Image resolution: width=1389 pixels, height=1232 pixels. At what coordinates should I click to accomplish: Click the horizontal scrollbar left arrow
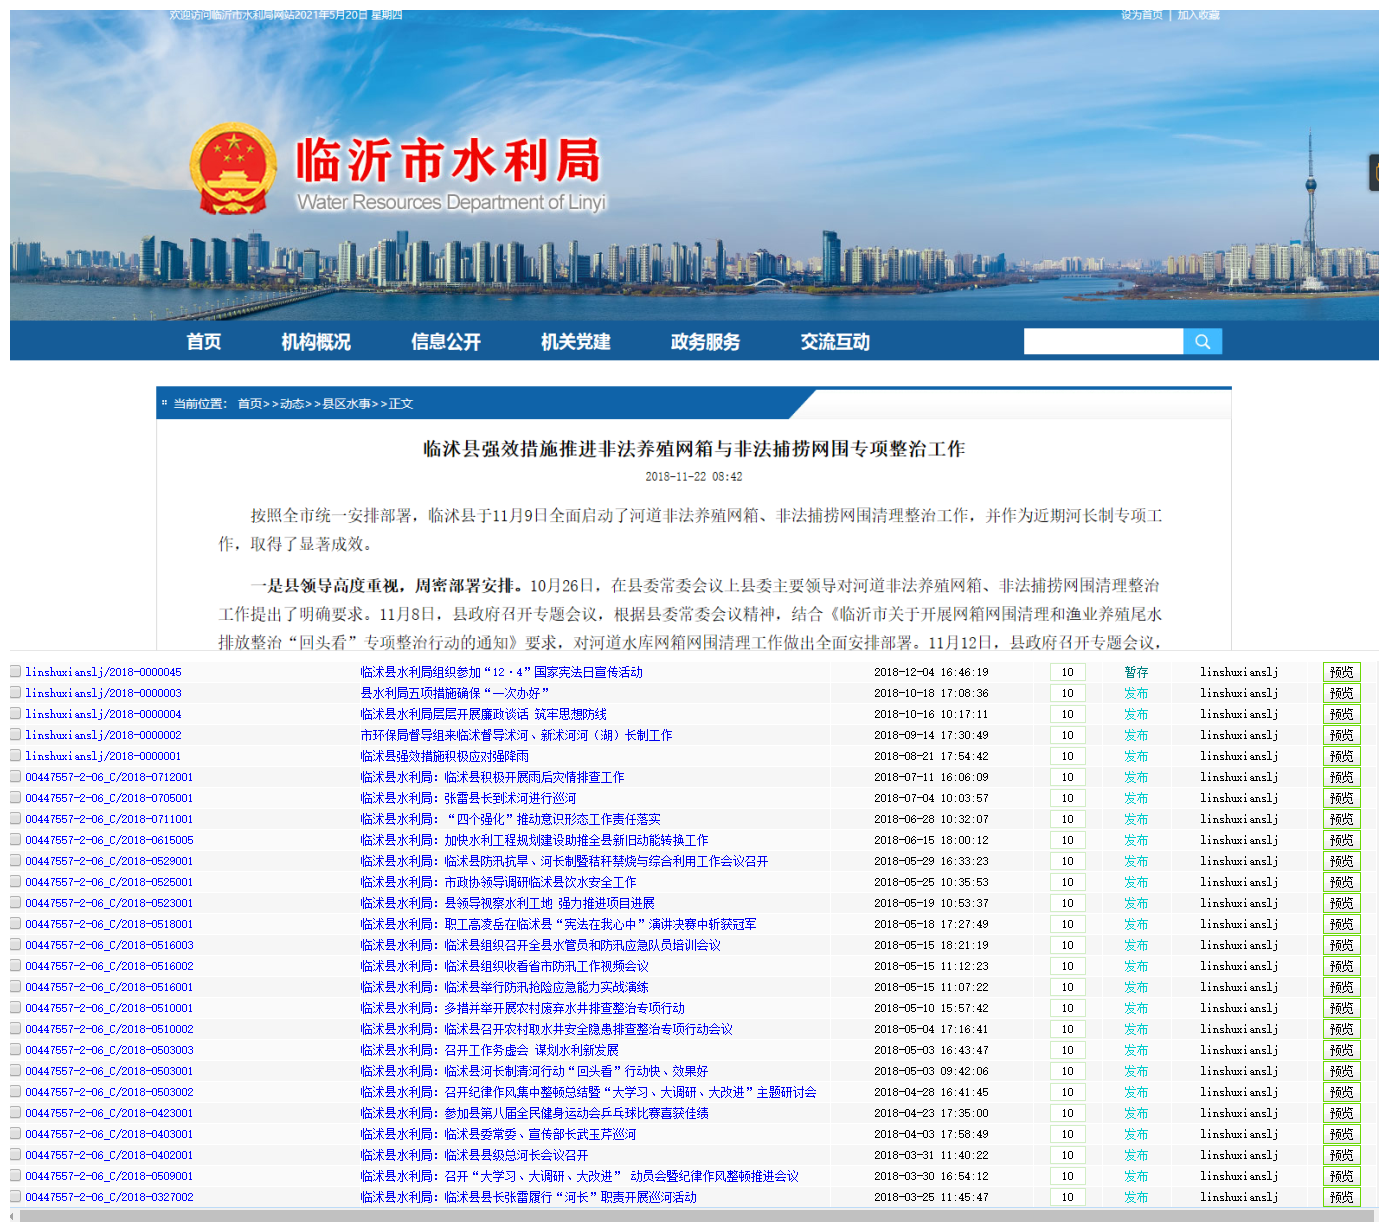(13, 1216)
